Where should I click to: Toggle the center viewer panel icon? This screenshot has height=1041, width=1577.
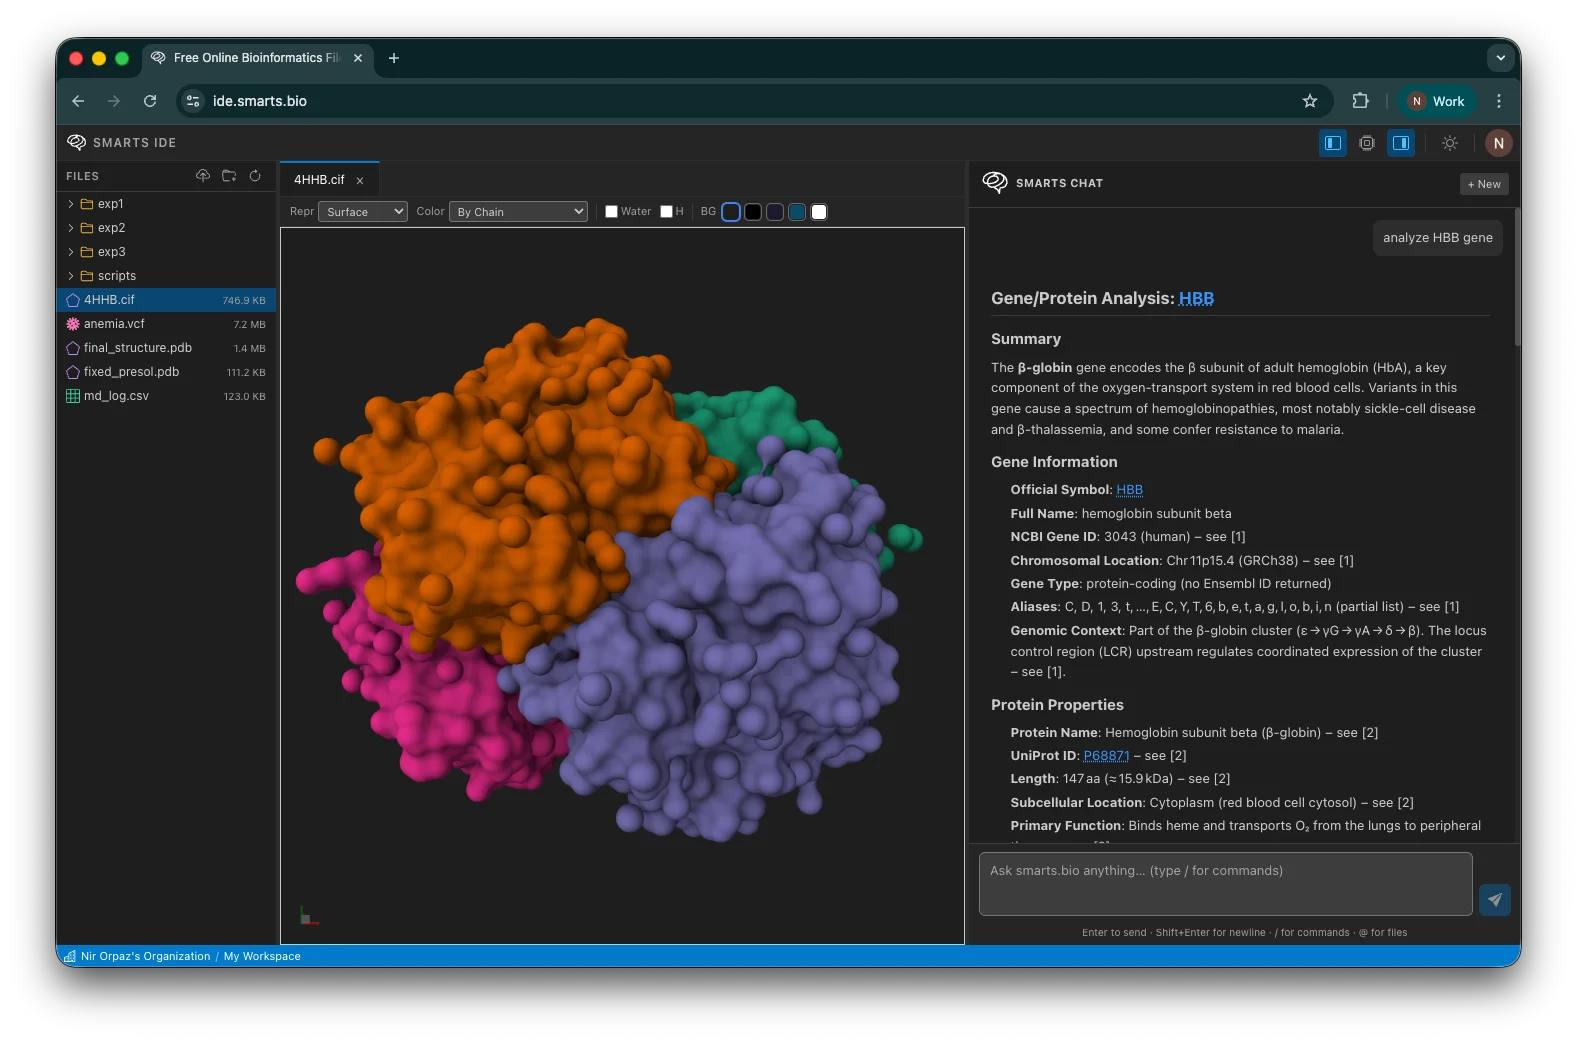(x=1367, y=143)
